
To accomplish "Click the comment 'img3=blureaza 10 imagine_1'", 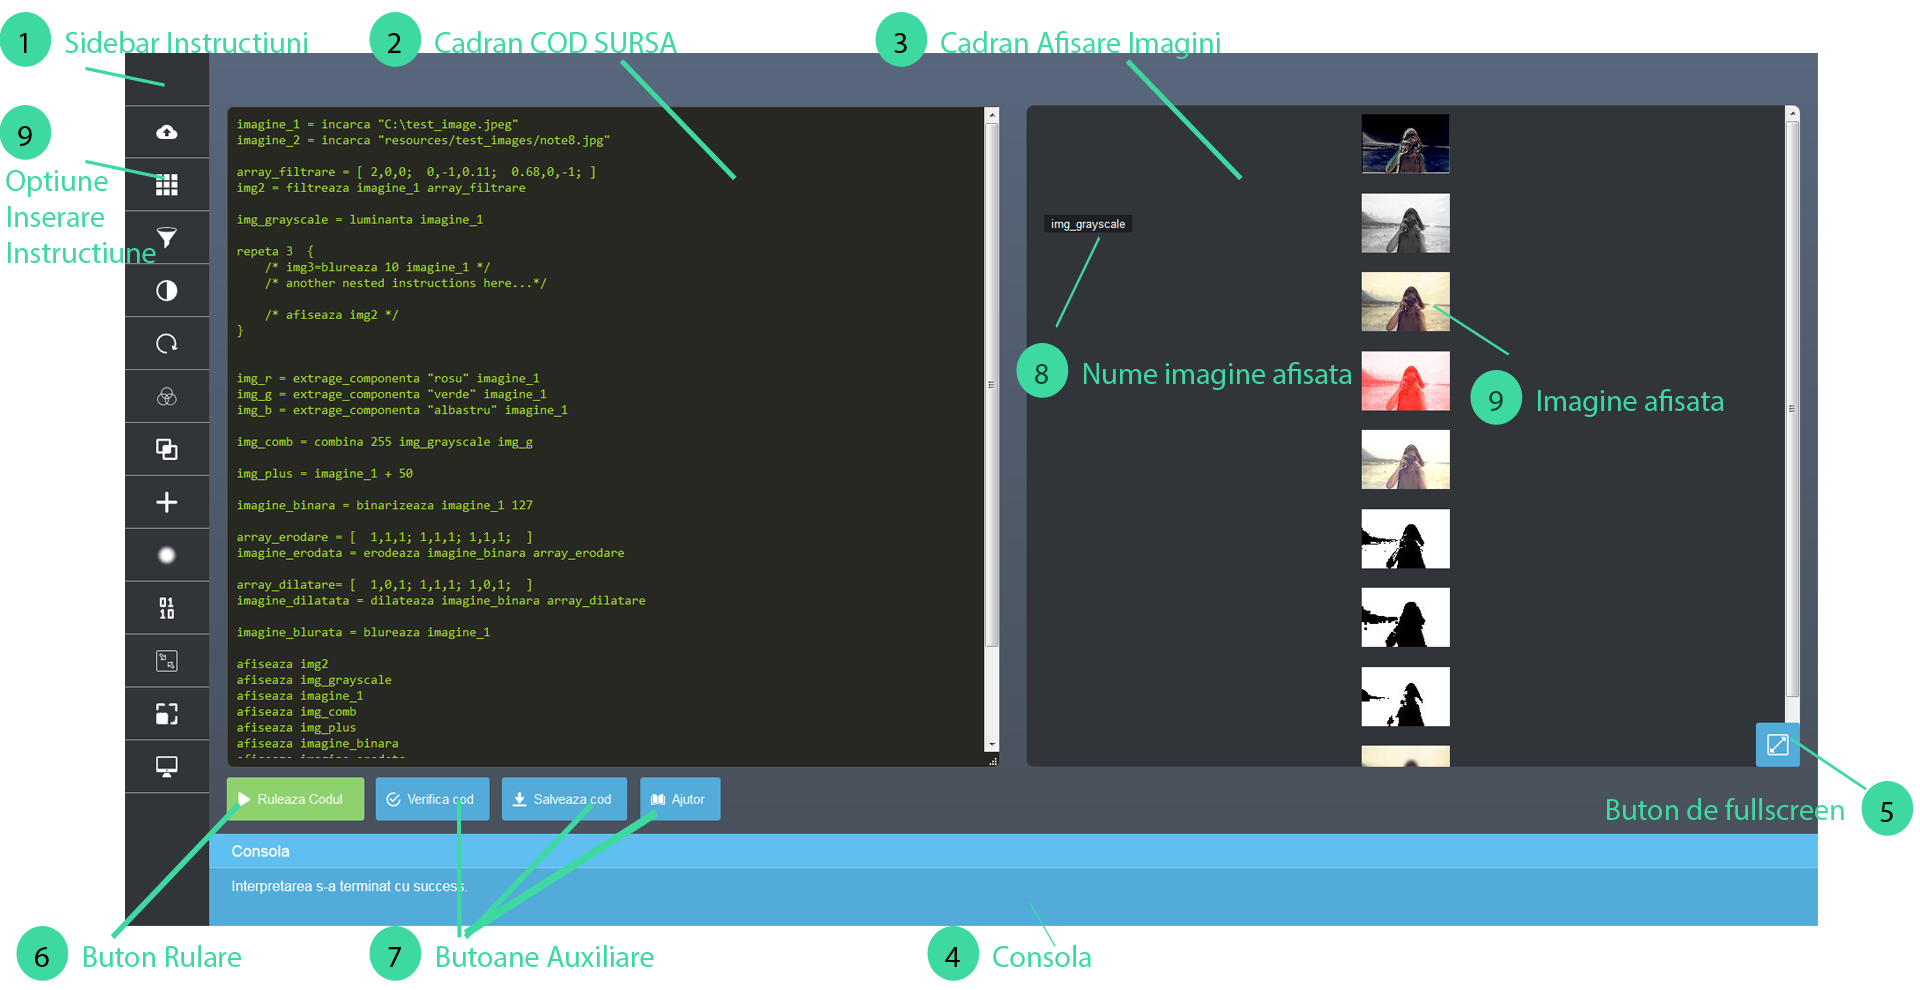I will 377,268.
